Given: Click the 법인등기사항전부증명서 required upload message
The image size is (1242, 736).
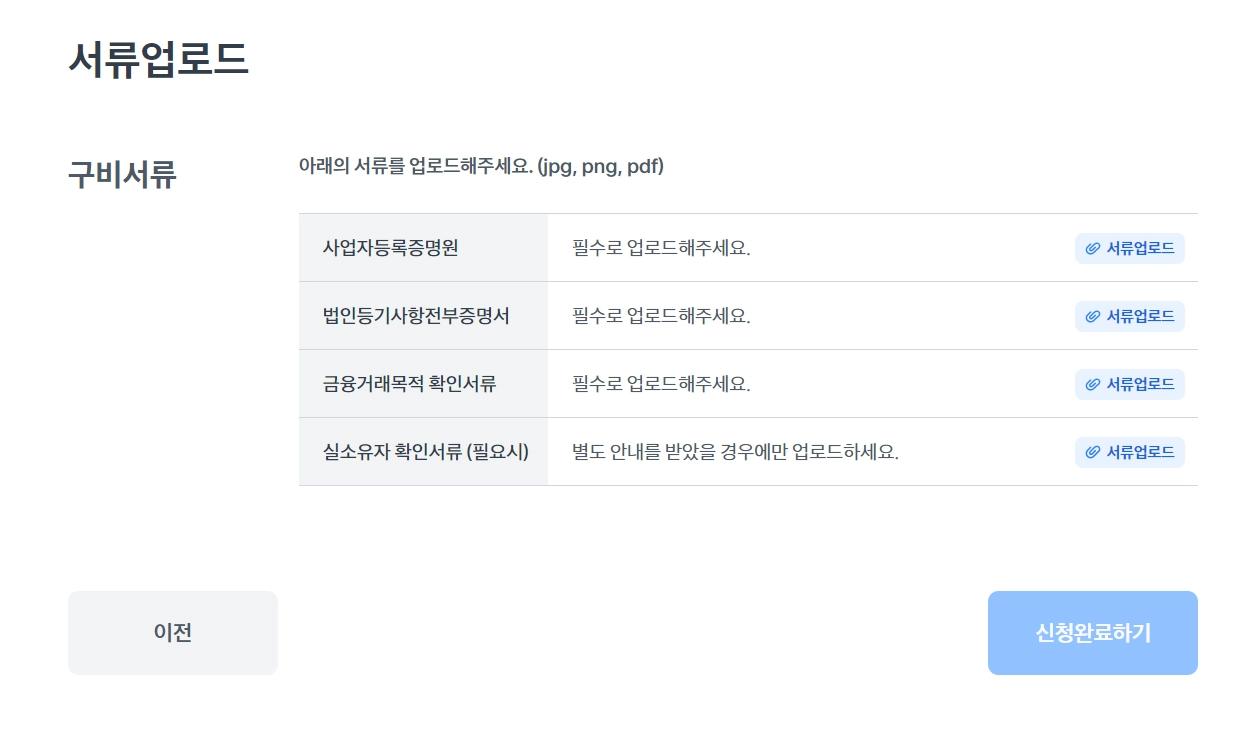Looking at the screenshot, I should coord(661,316).
